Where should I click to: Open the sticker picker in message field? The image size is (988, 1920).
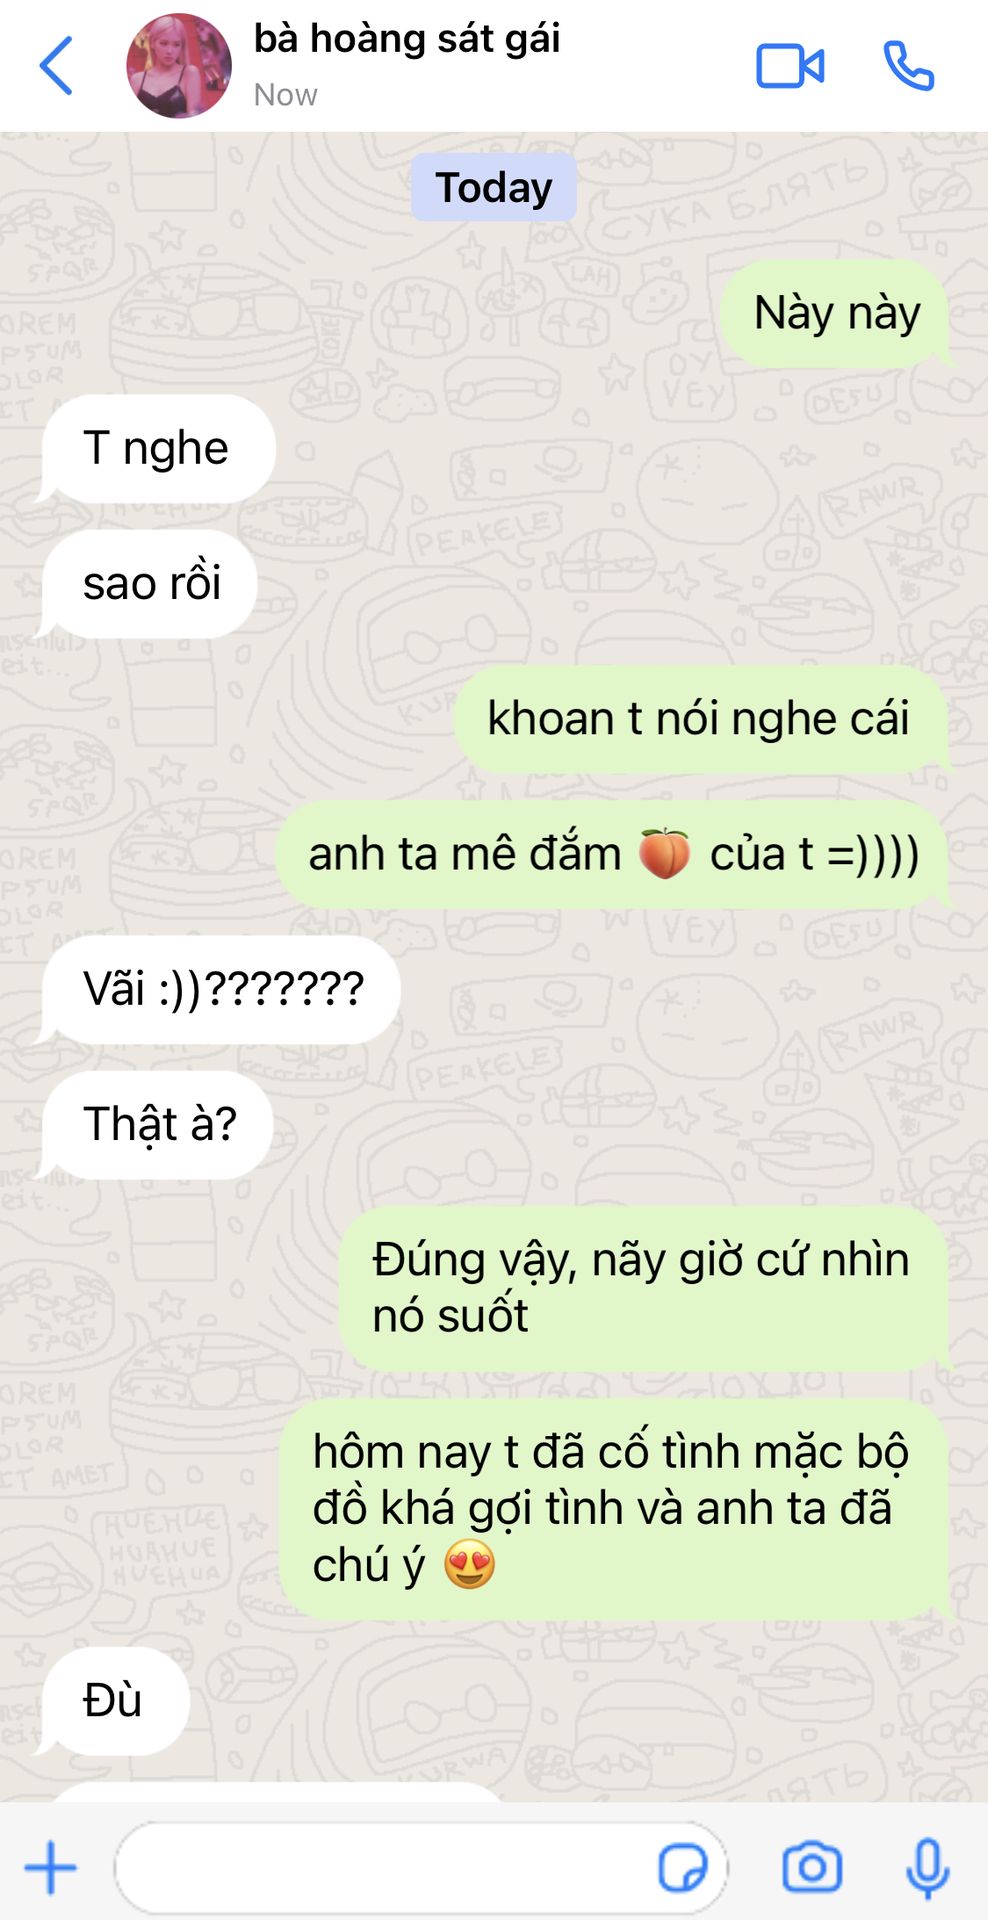(x=683, y=1867)
